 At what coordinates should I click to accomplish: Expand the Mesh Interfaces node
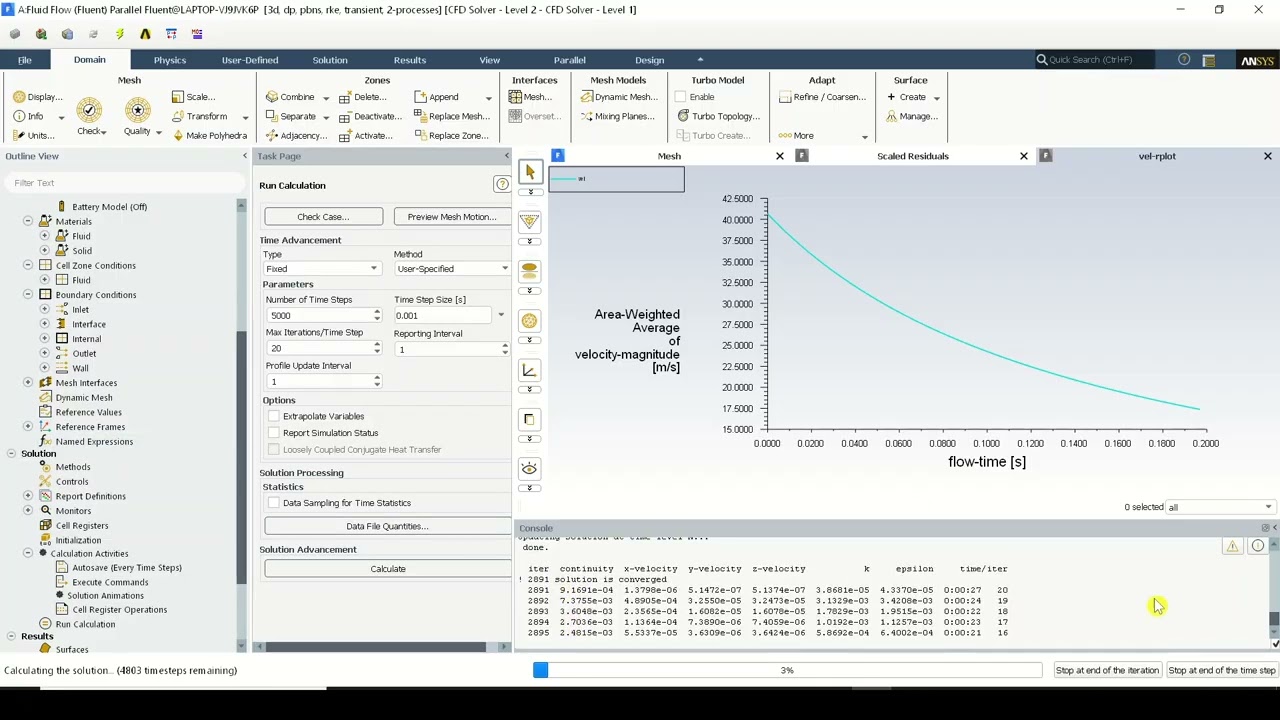(x=28, y=383)
